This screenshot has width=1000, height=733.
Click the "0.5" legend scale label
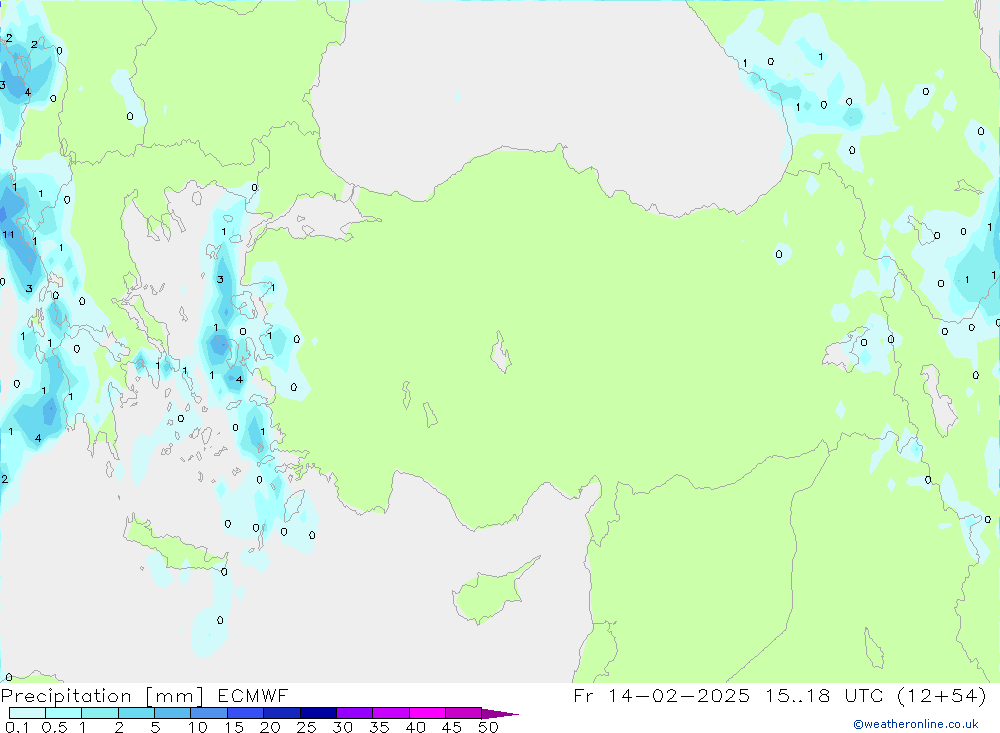tap(54, 727)
